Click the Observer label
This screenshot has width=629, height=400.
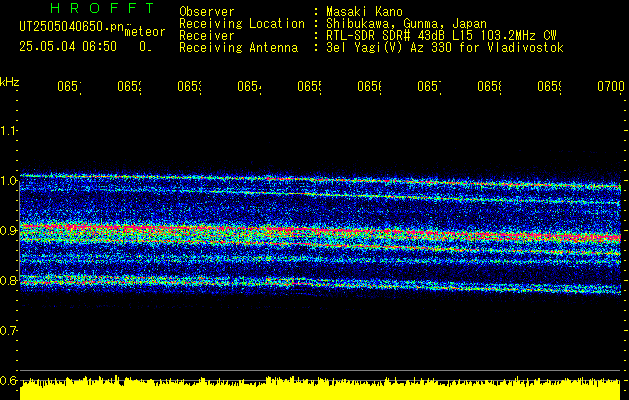pyautogui.click(x=207, y=11)
